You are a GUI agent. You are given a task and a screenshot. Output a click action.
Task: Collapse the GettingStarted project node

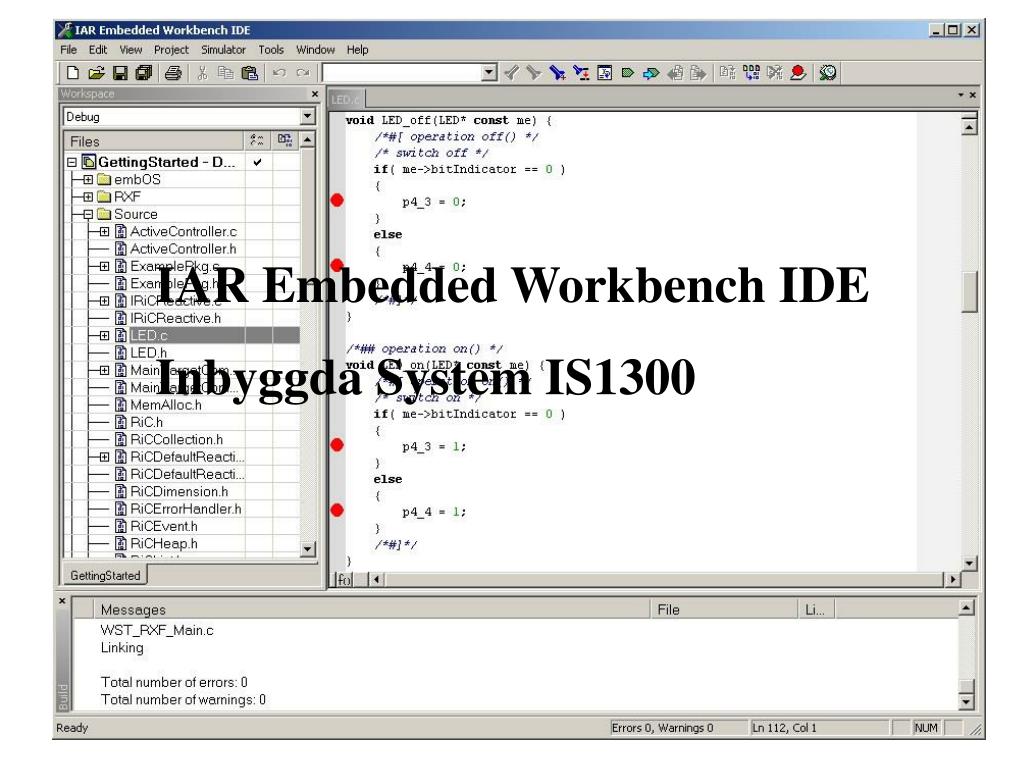click(x=72, y=162)
